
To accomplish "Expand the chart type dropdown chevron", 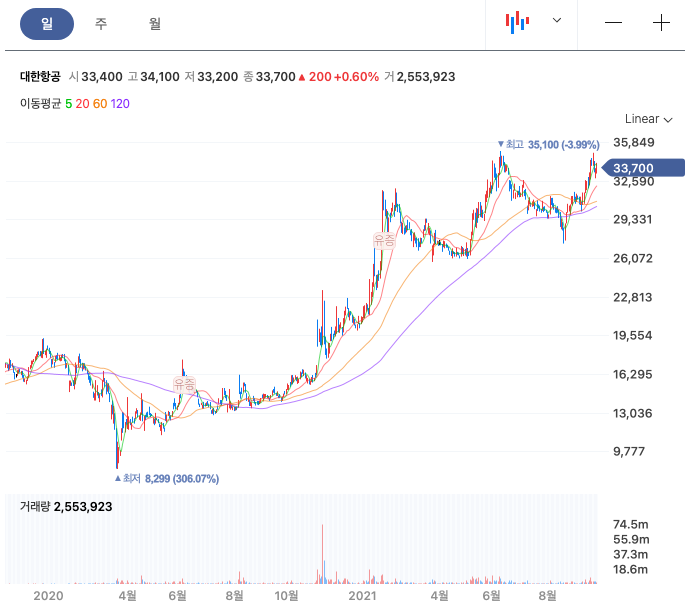I will (556, 20).
